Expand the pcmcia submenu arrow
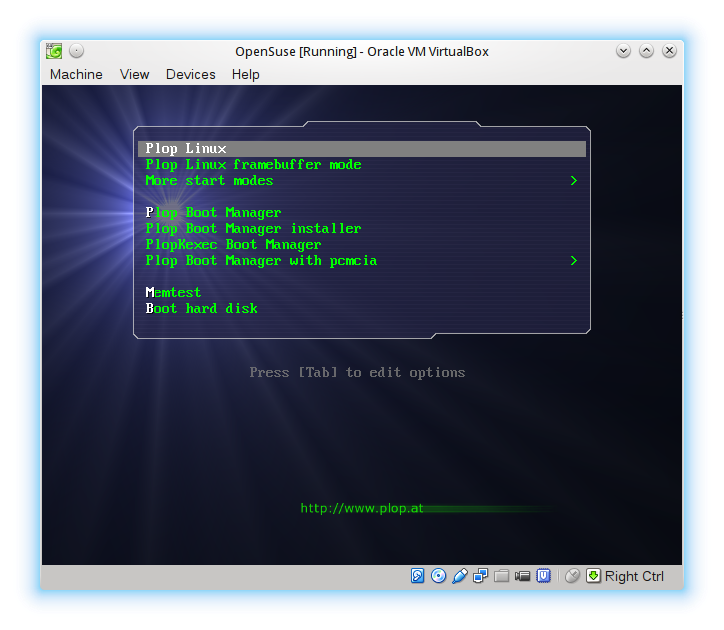The width and height of the screenshot is (724, 630). point(574,260)
